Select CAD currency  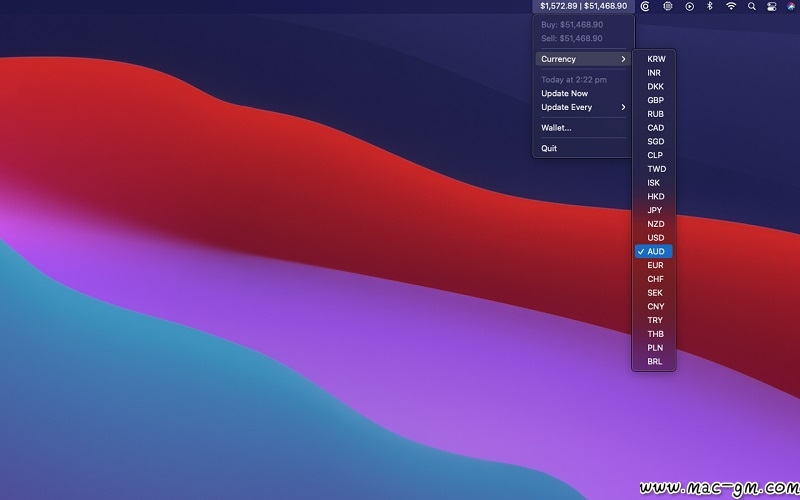(x=654, y=128)
